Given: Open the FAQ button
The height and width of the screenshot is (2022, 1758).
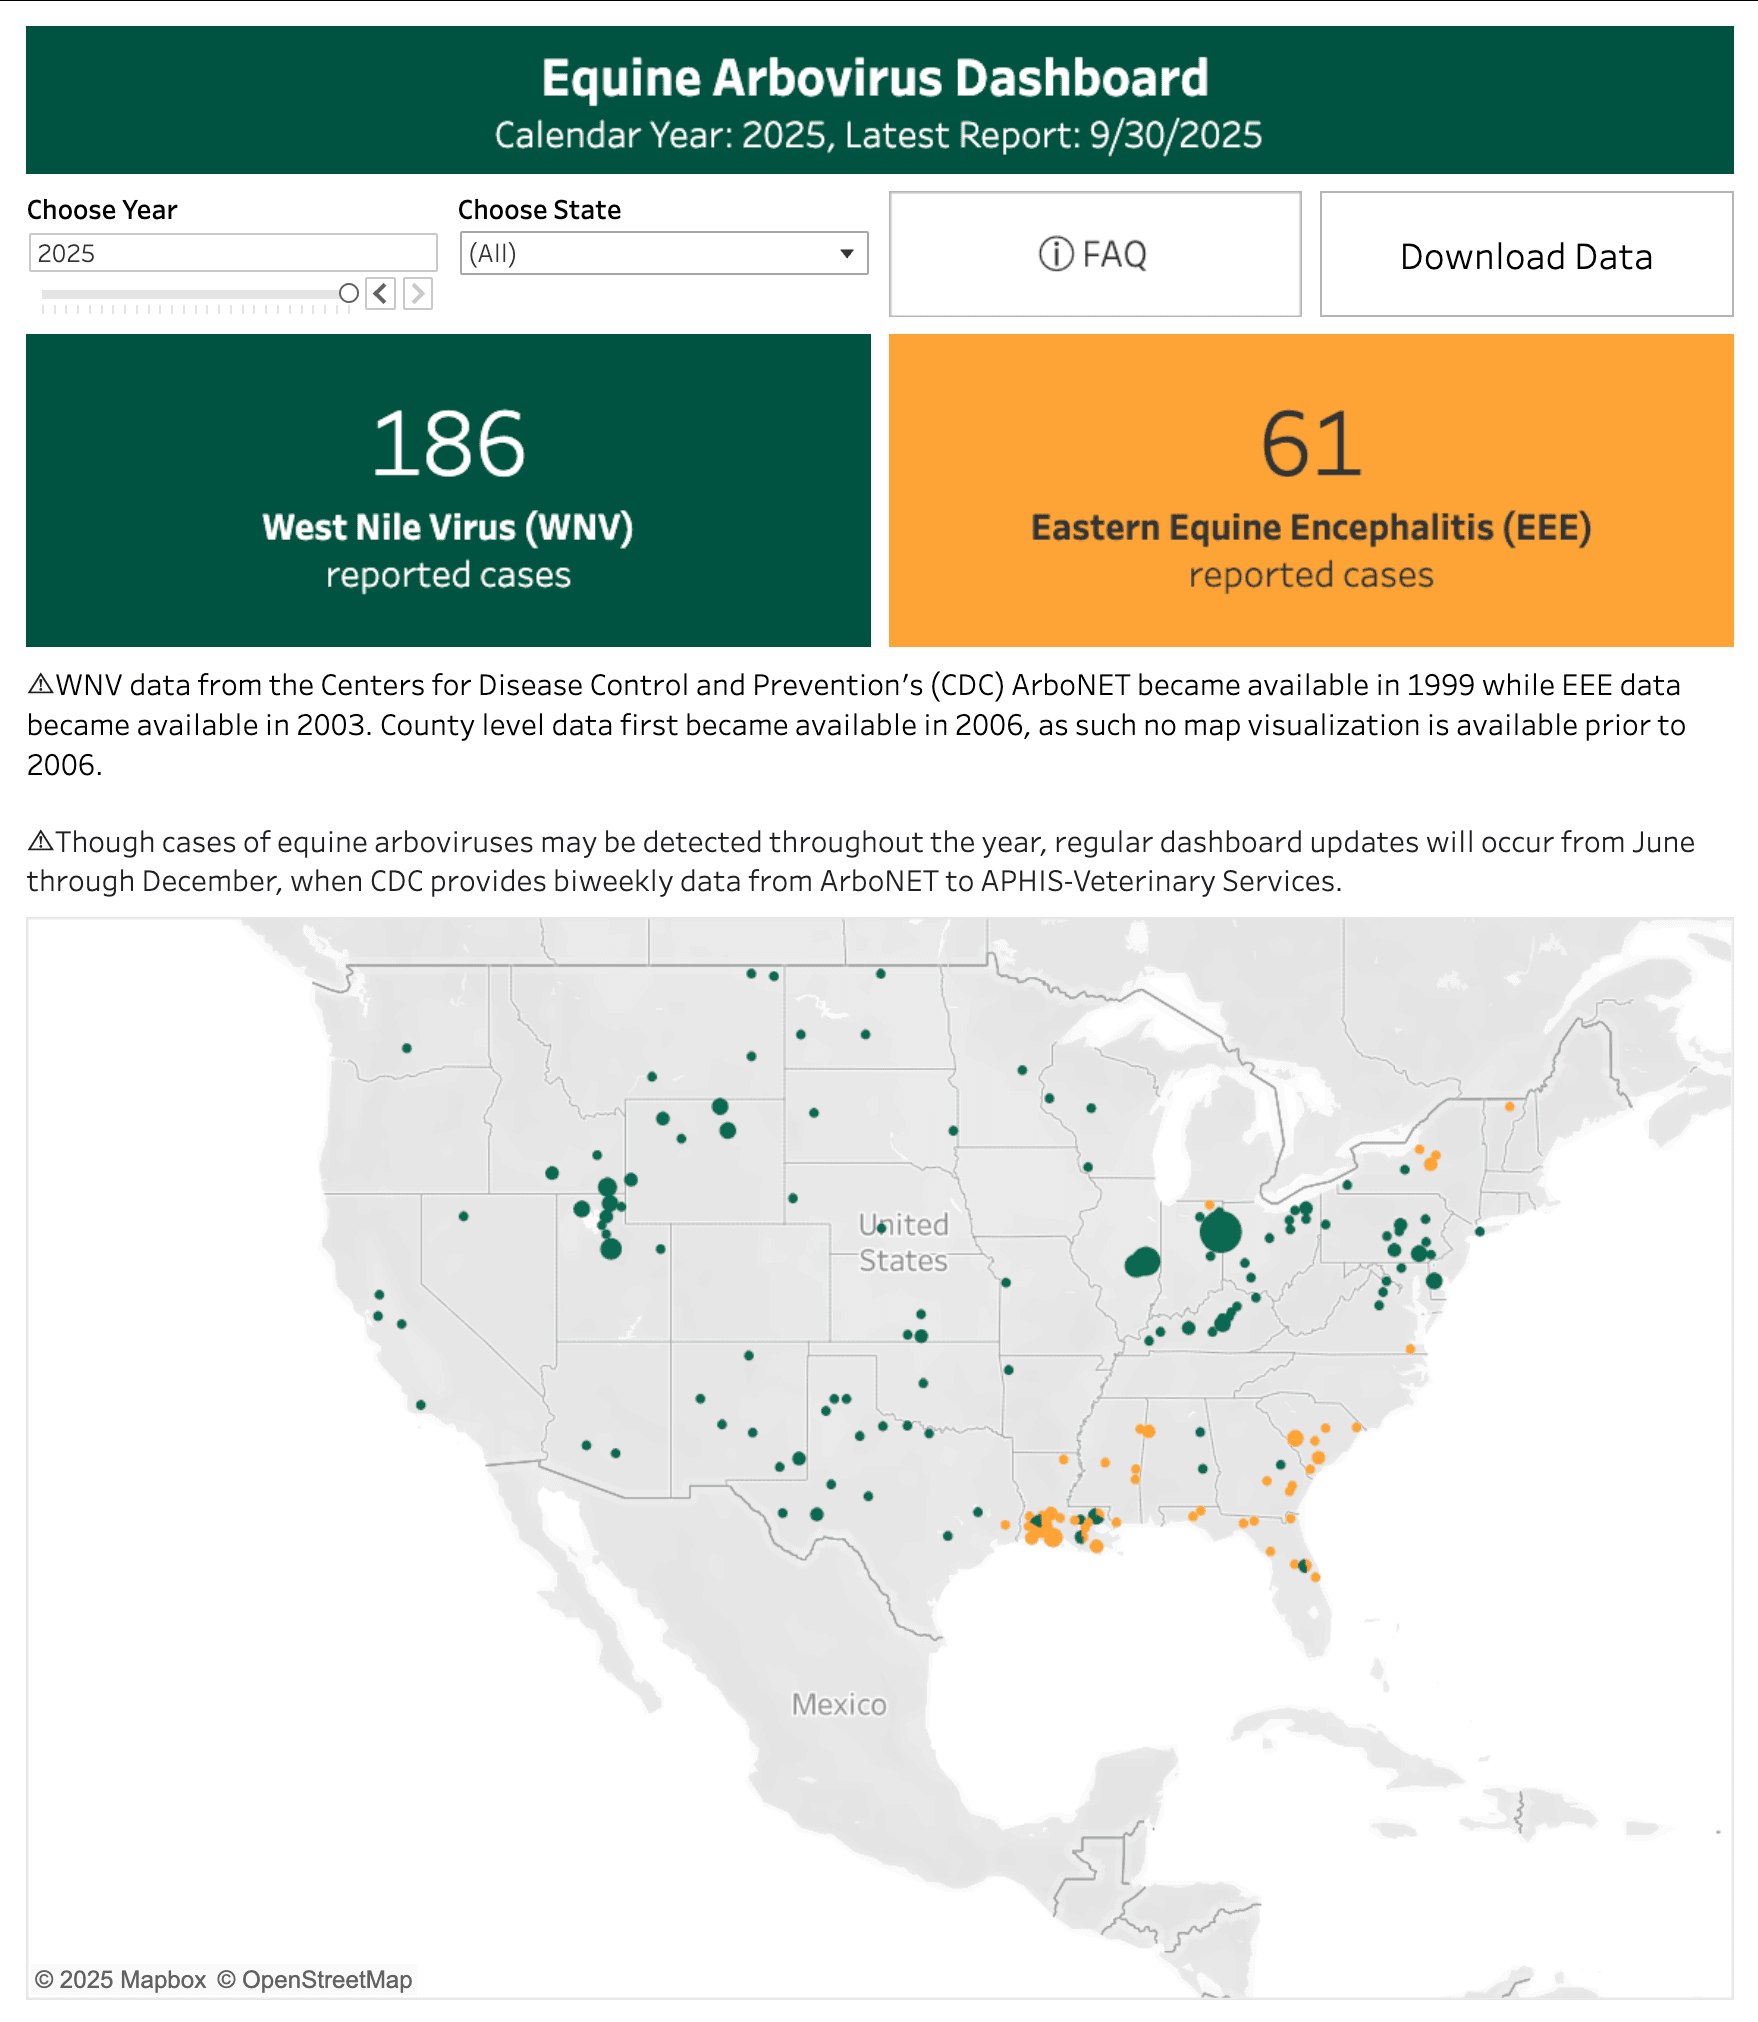Looking at the screenshot, I should [1095, 255].
